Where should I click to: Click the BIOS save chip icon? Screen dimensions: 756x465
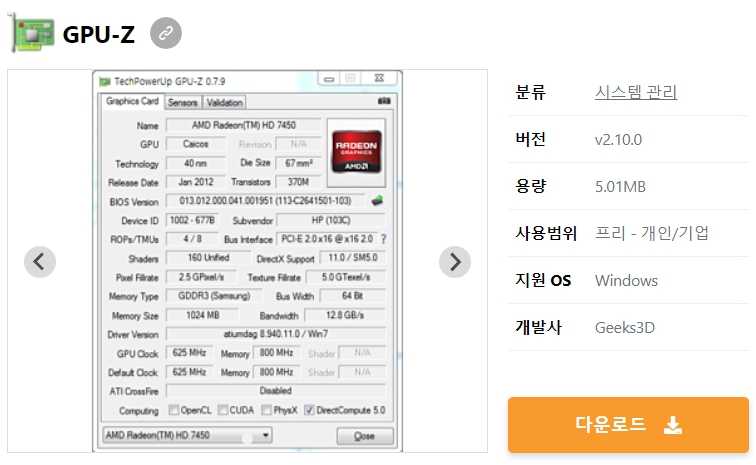point(377,200)
